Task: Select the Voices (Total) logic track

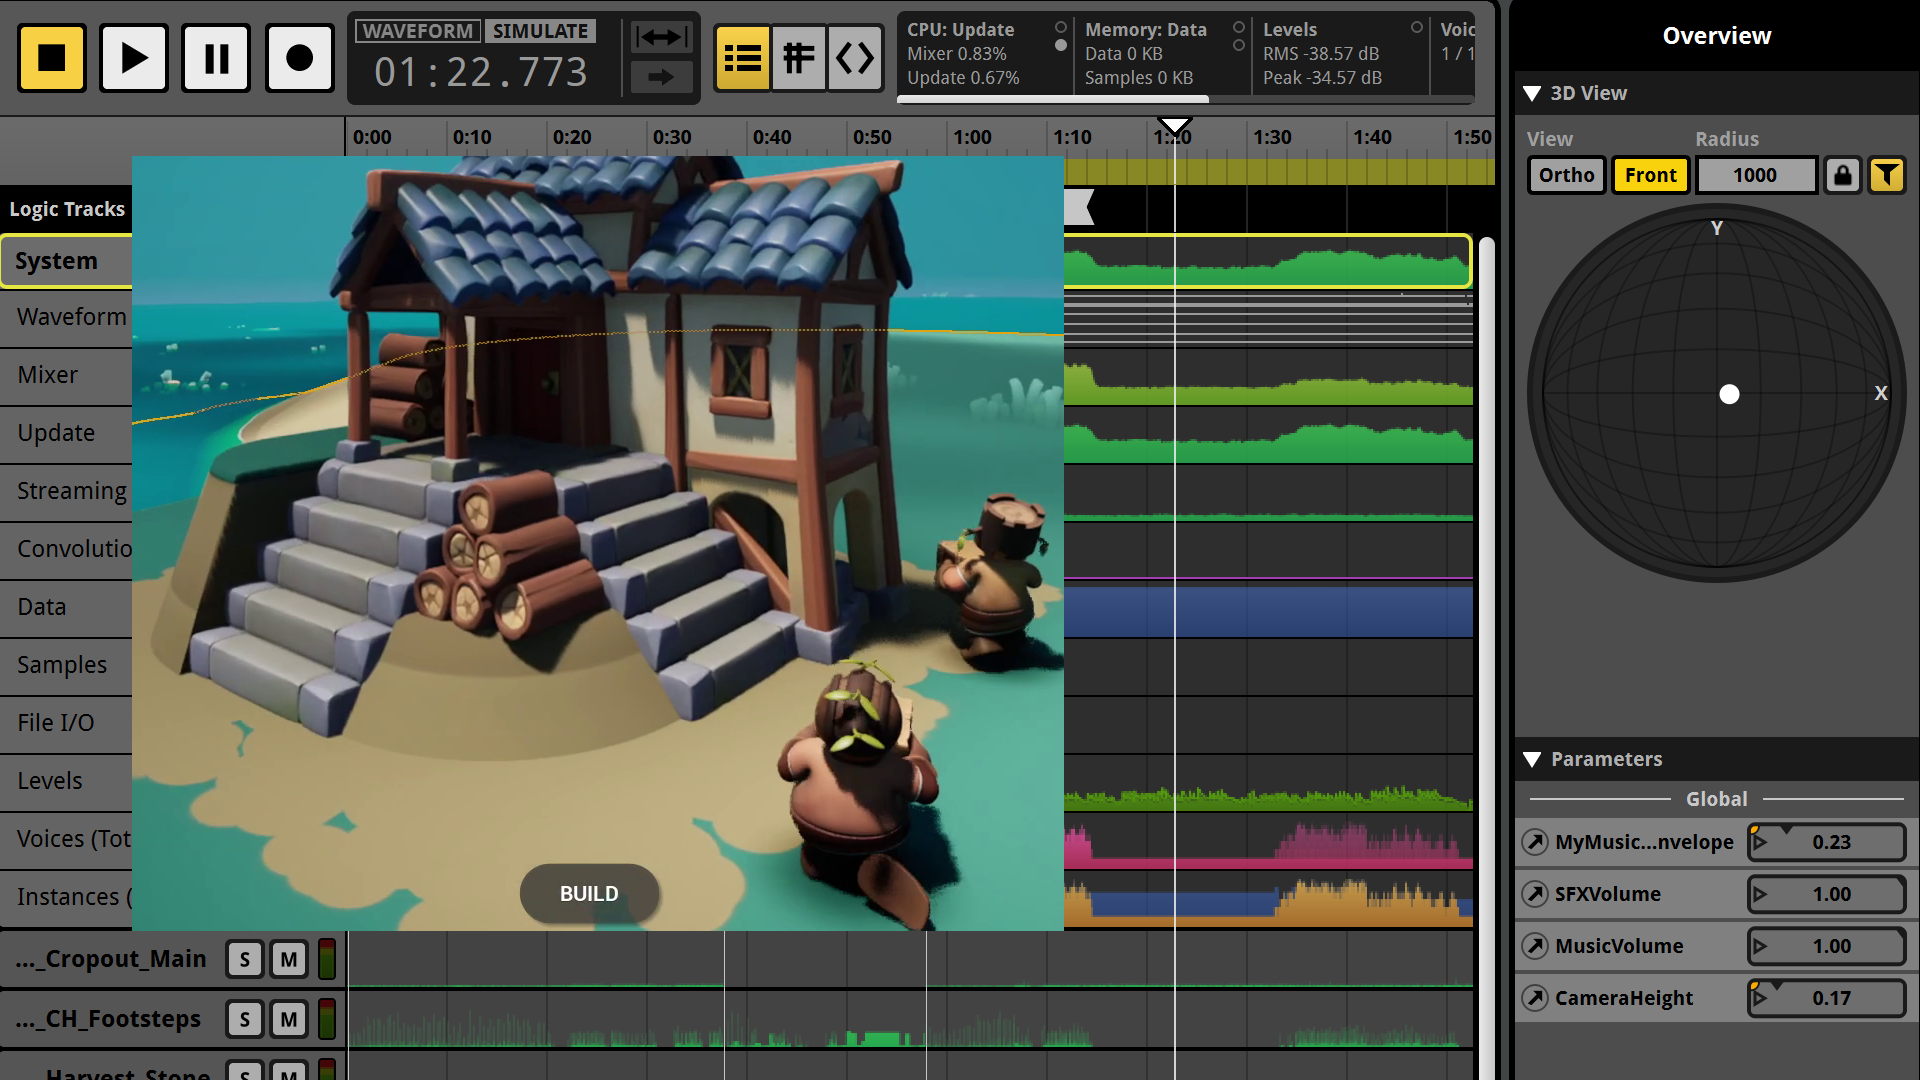Action: 66,840
